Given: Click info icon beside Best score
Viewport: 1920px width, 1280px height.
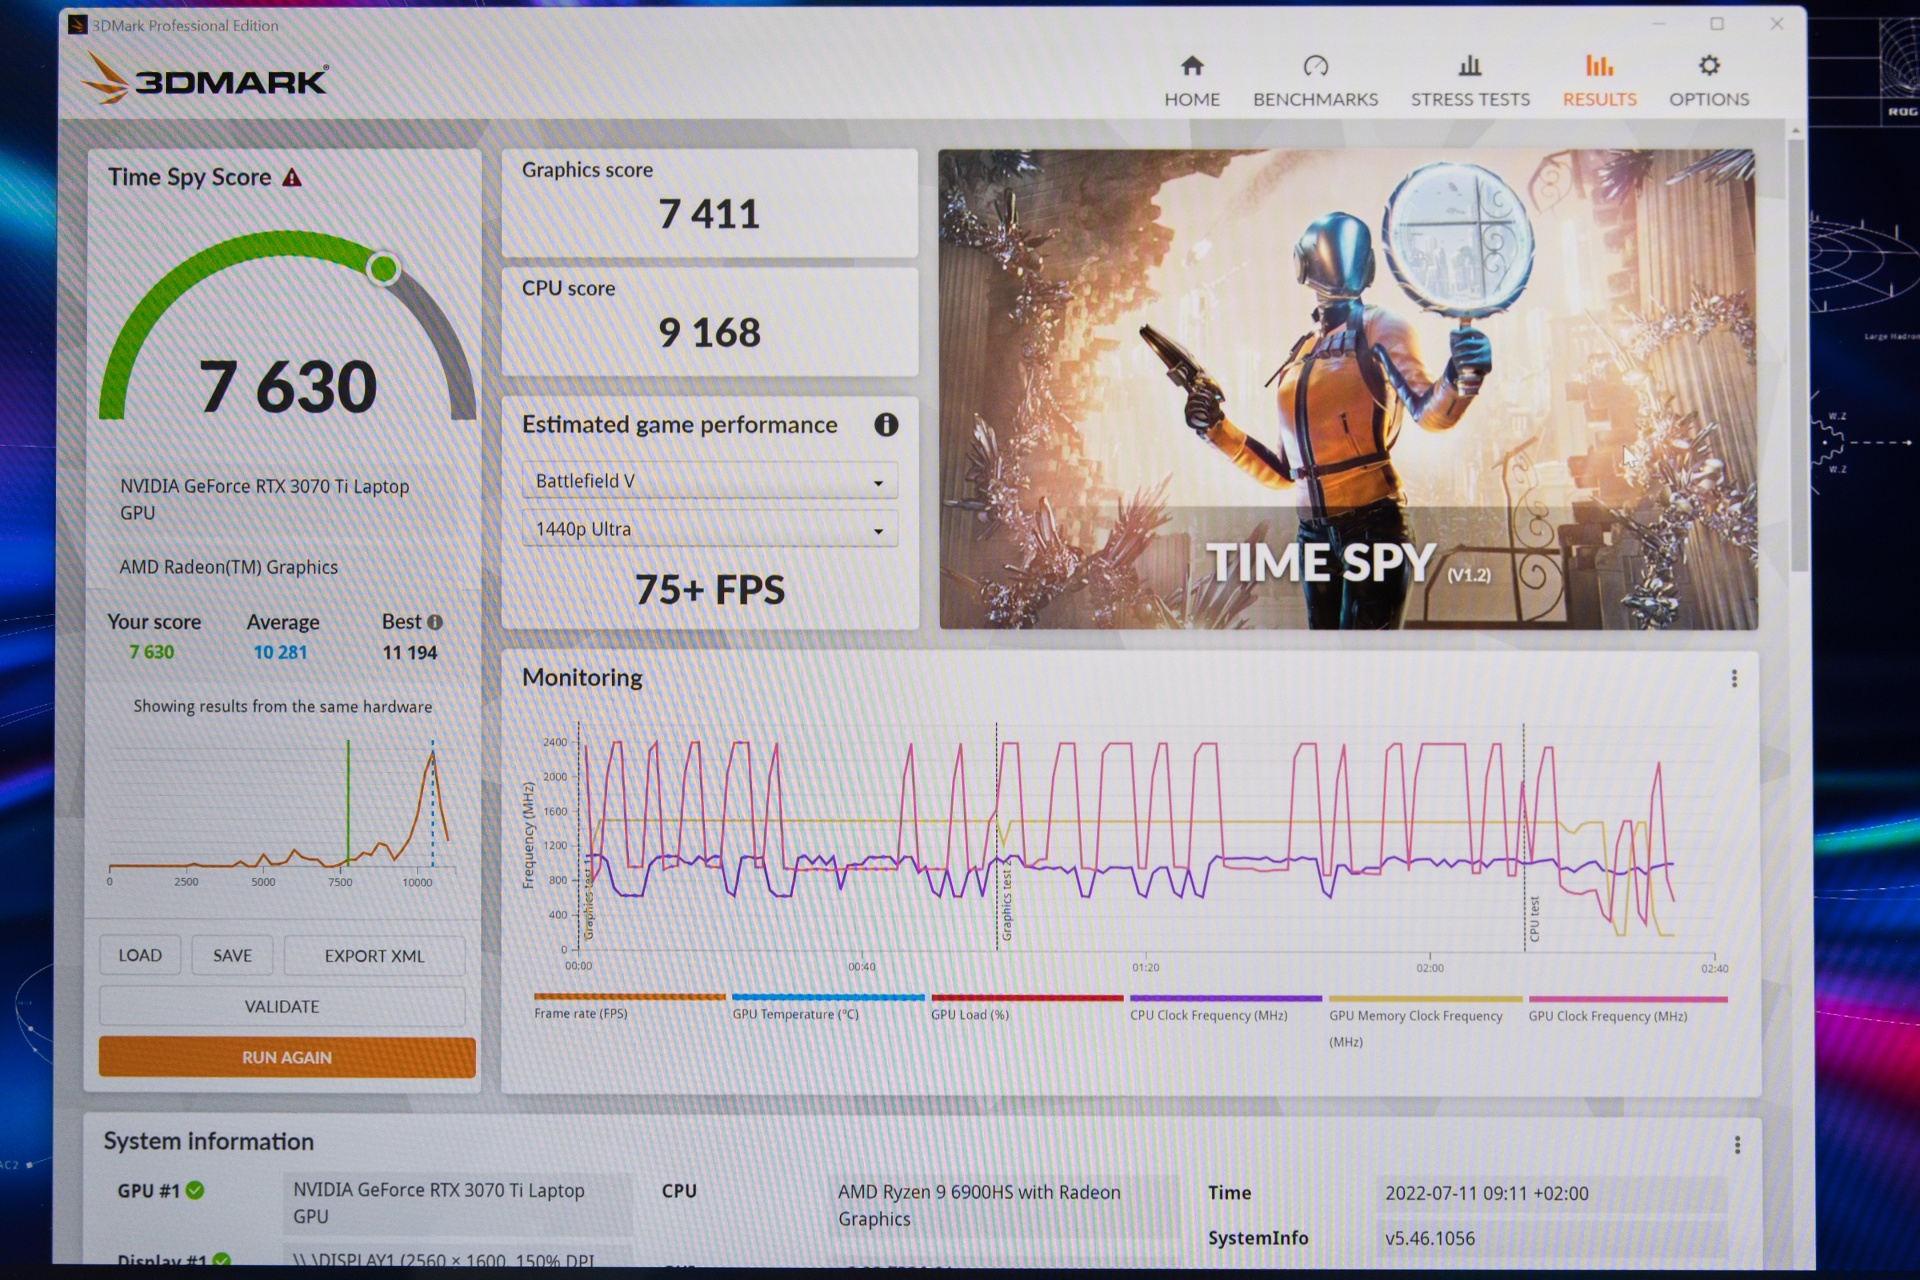Looking at the screenshot, I should click(x=435, y=622).
